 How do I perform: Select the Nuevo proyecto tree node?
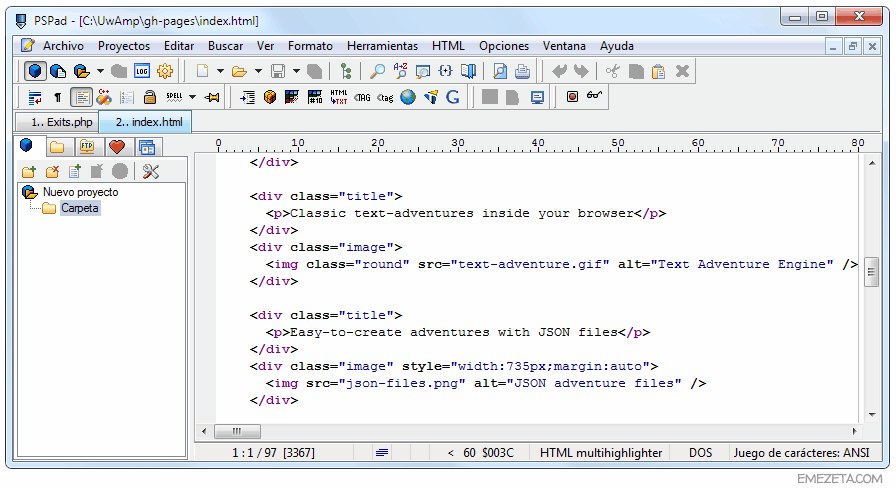pos(81,192)
